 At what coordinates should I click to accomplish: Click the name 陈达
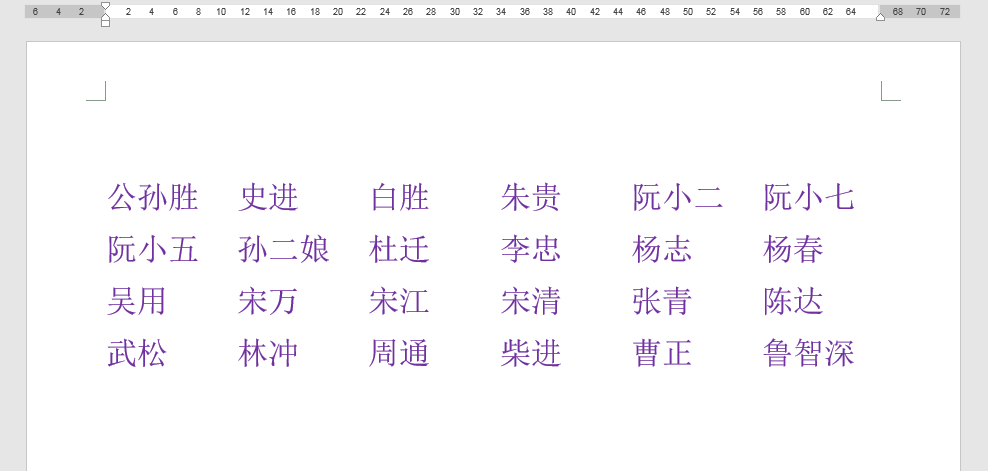point(793,301)
